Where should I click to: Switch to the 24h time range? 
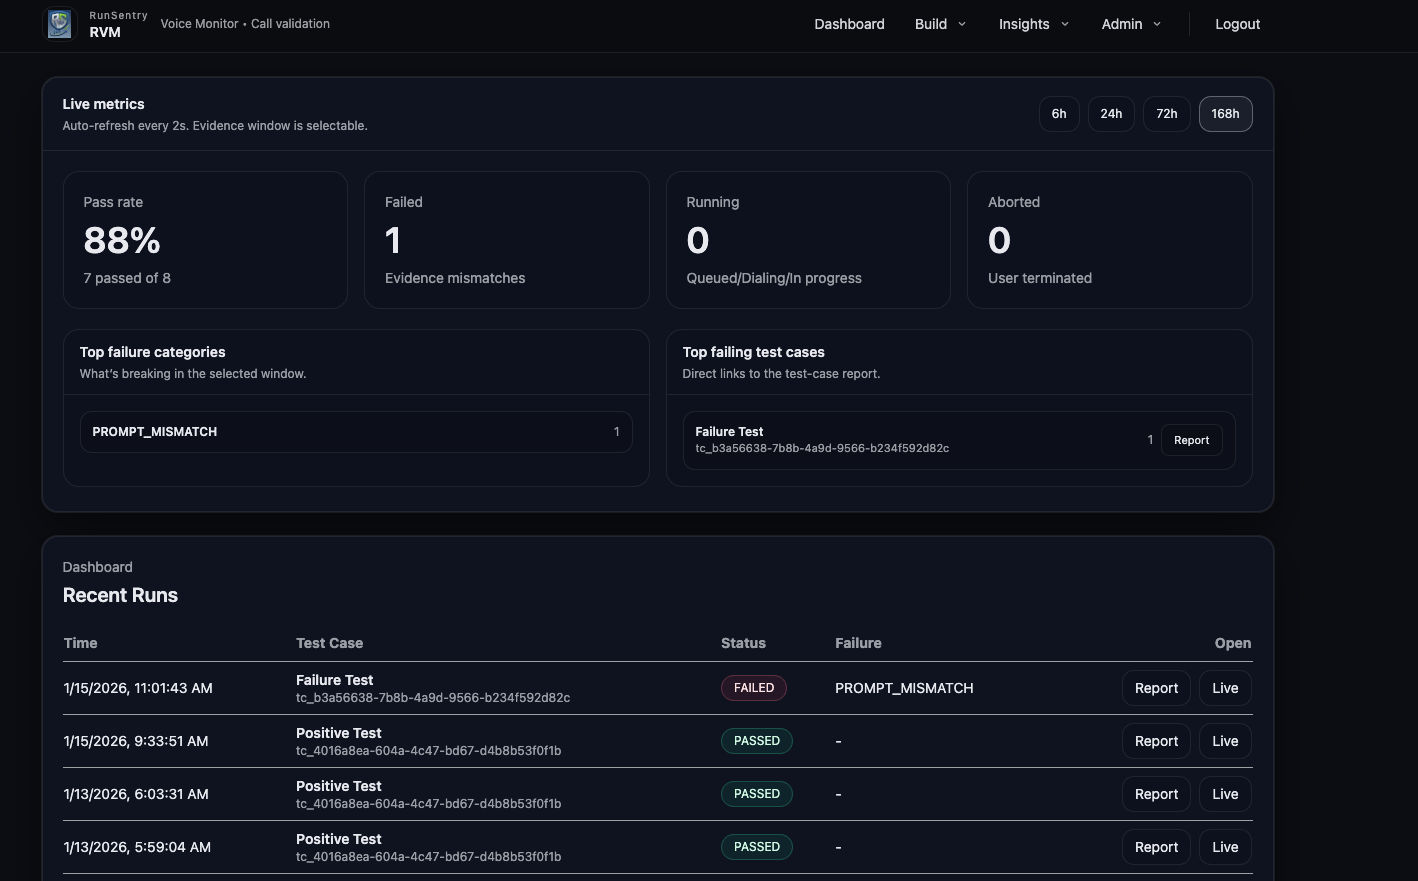pos(1111,113)
